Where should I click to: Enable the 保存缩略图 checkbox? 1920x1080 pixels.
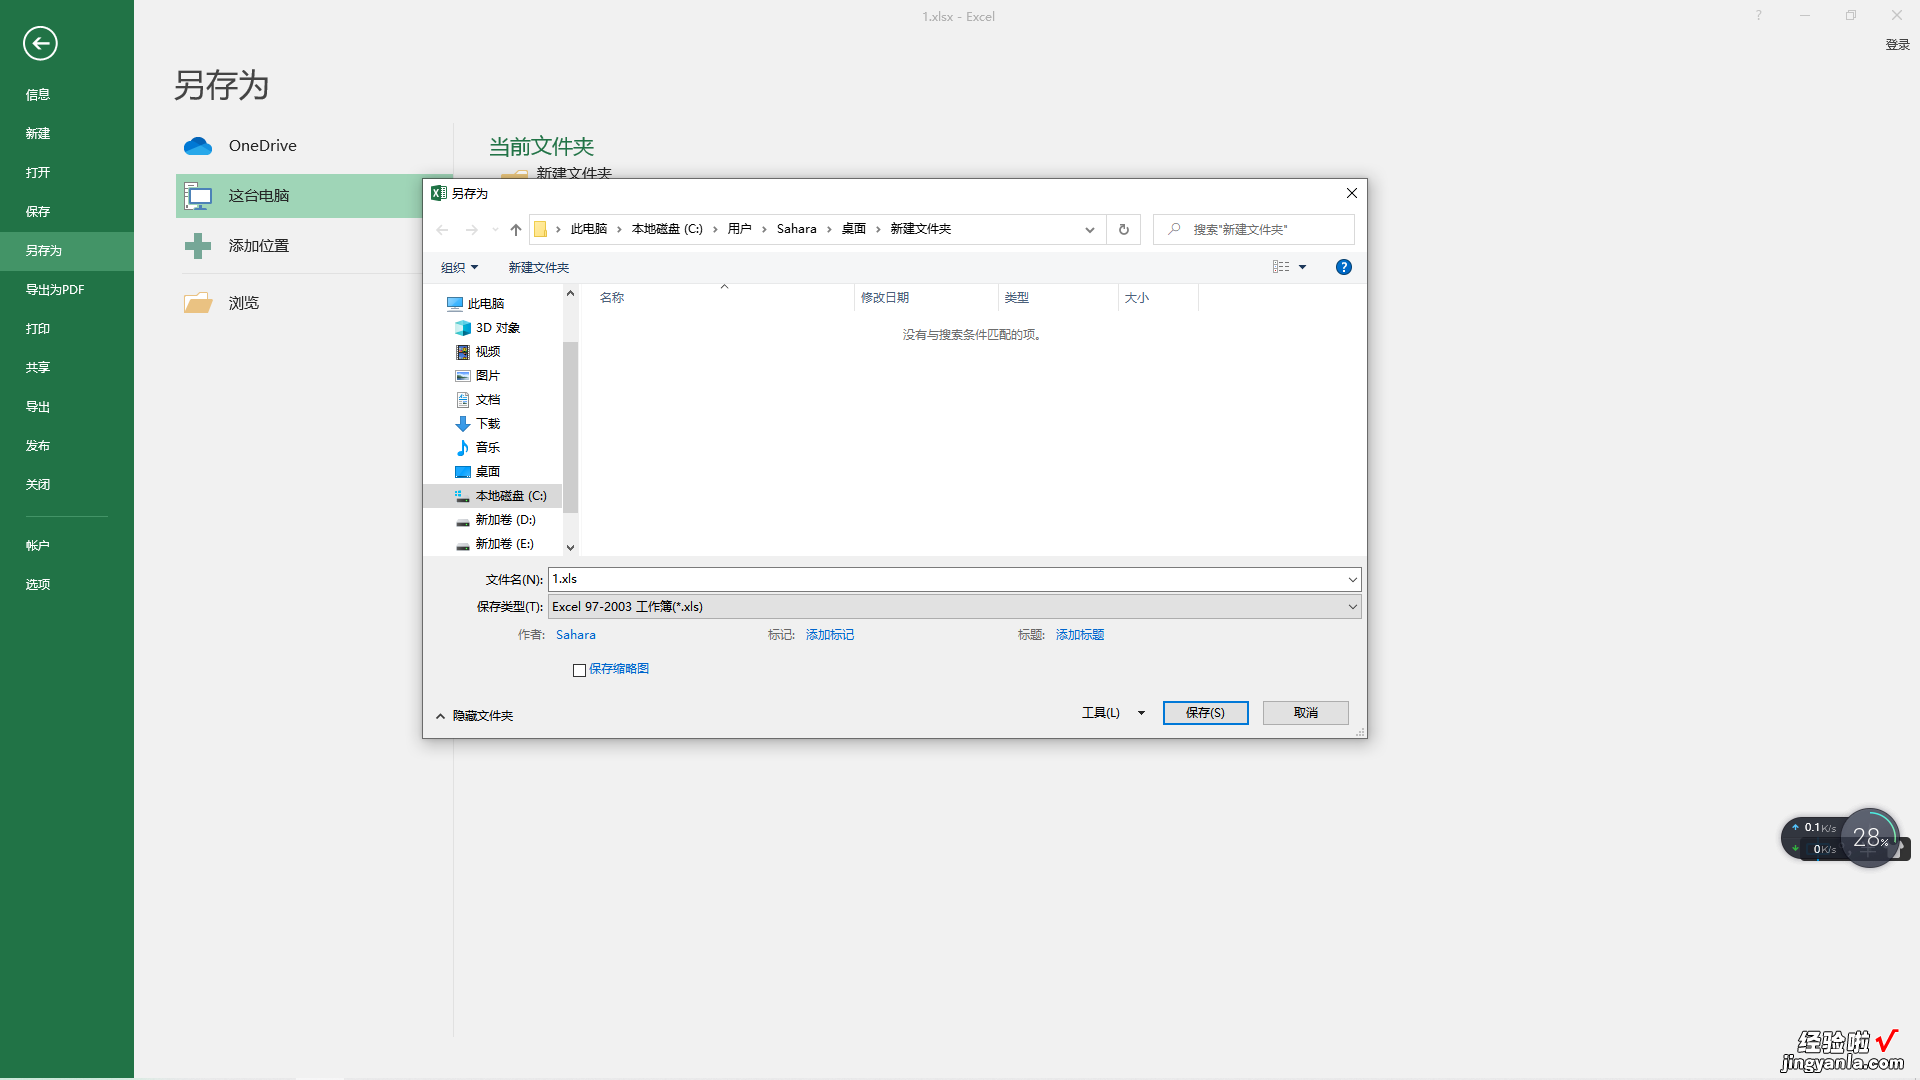click(x=579, y=670)
